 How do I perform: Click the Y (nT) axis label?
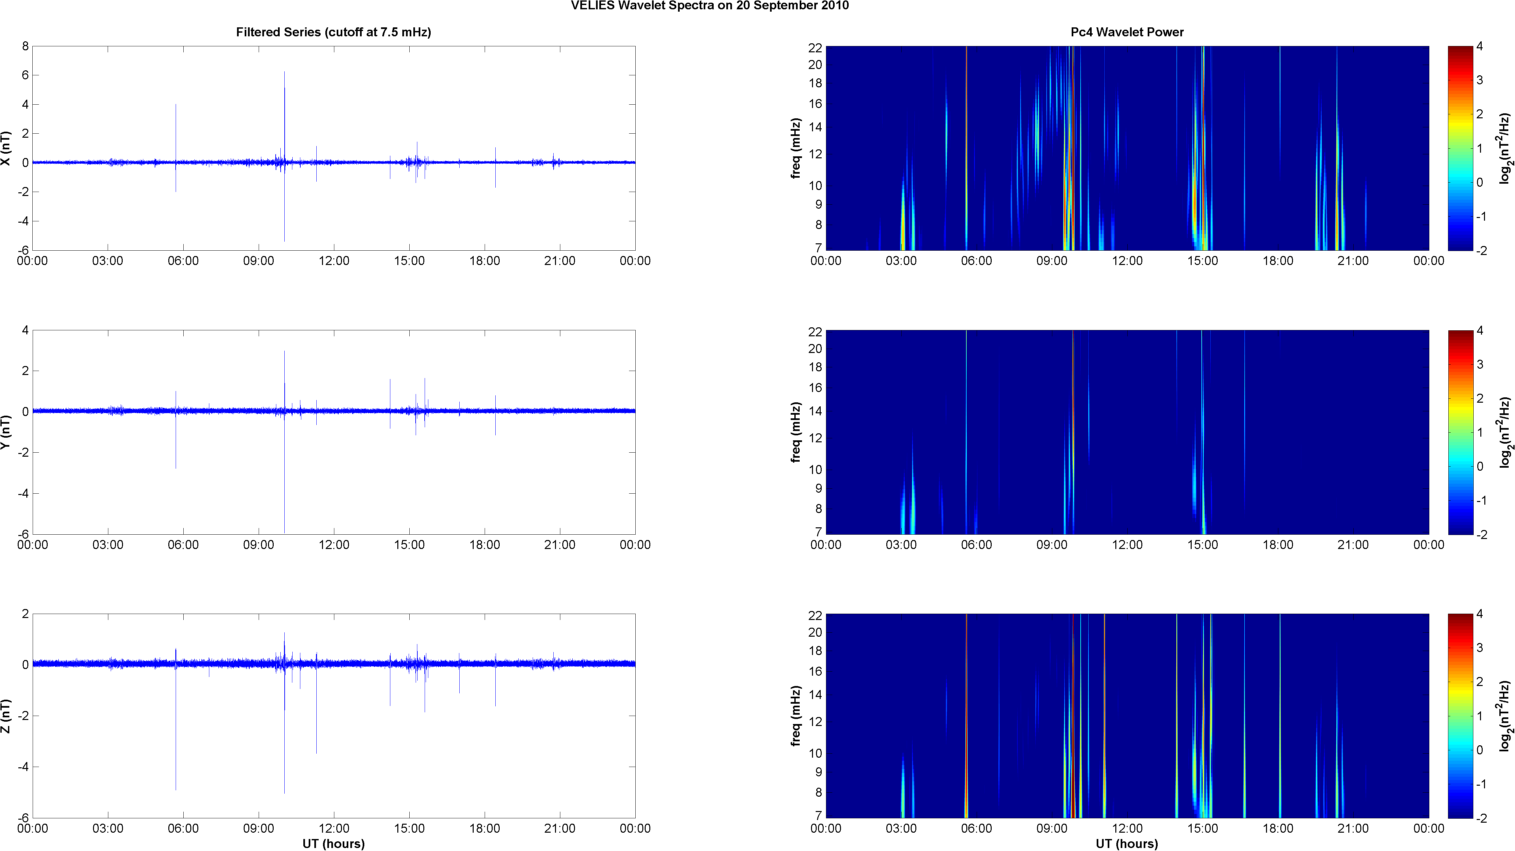pos(6,432)
